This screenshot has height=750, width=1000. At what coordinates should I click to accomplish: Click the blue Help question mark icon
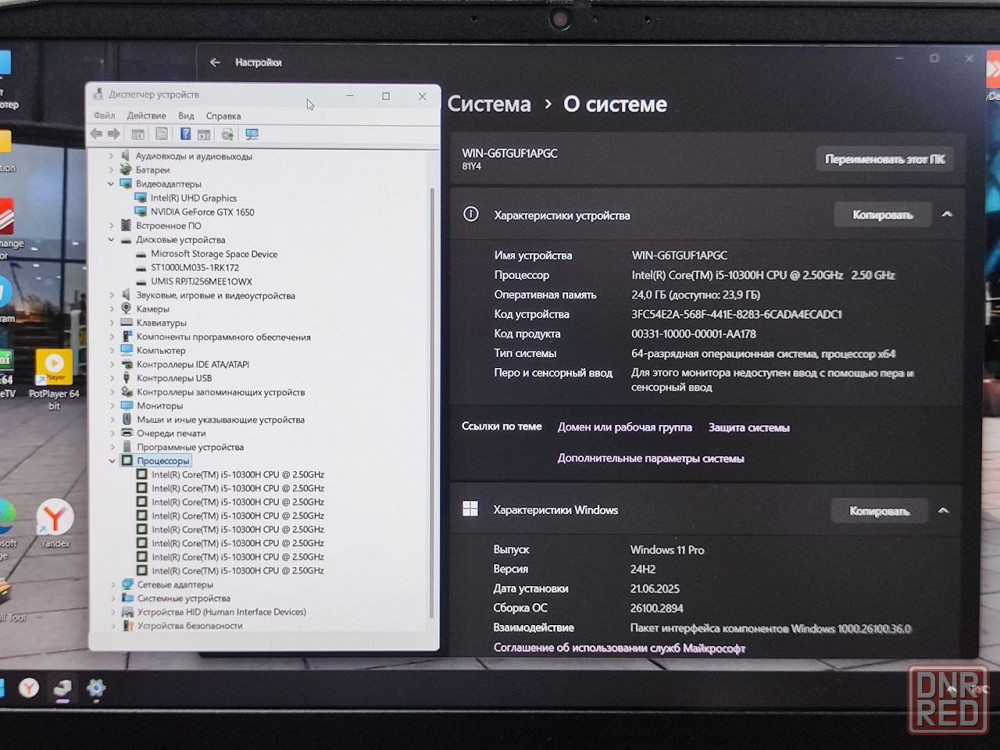[x=186, y=134]
